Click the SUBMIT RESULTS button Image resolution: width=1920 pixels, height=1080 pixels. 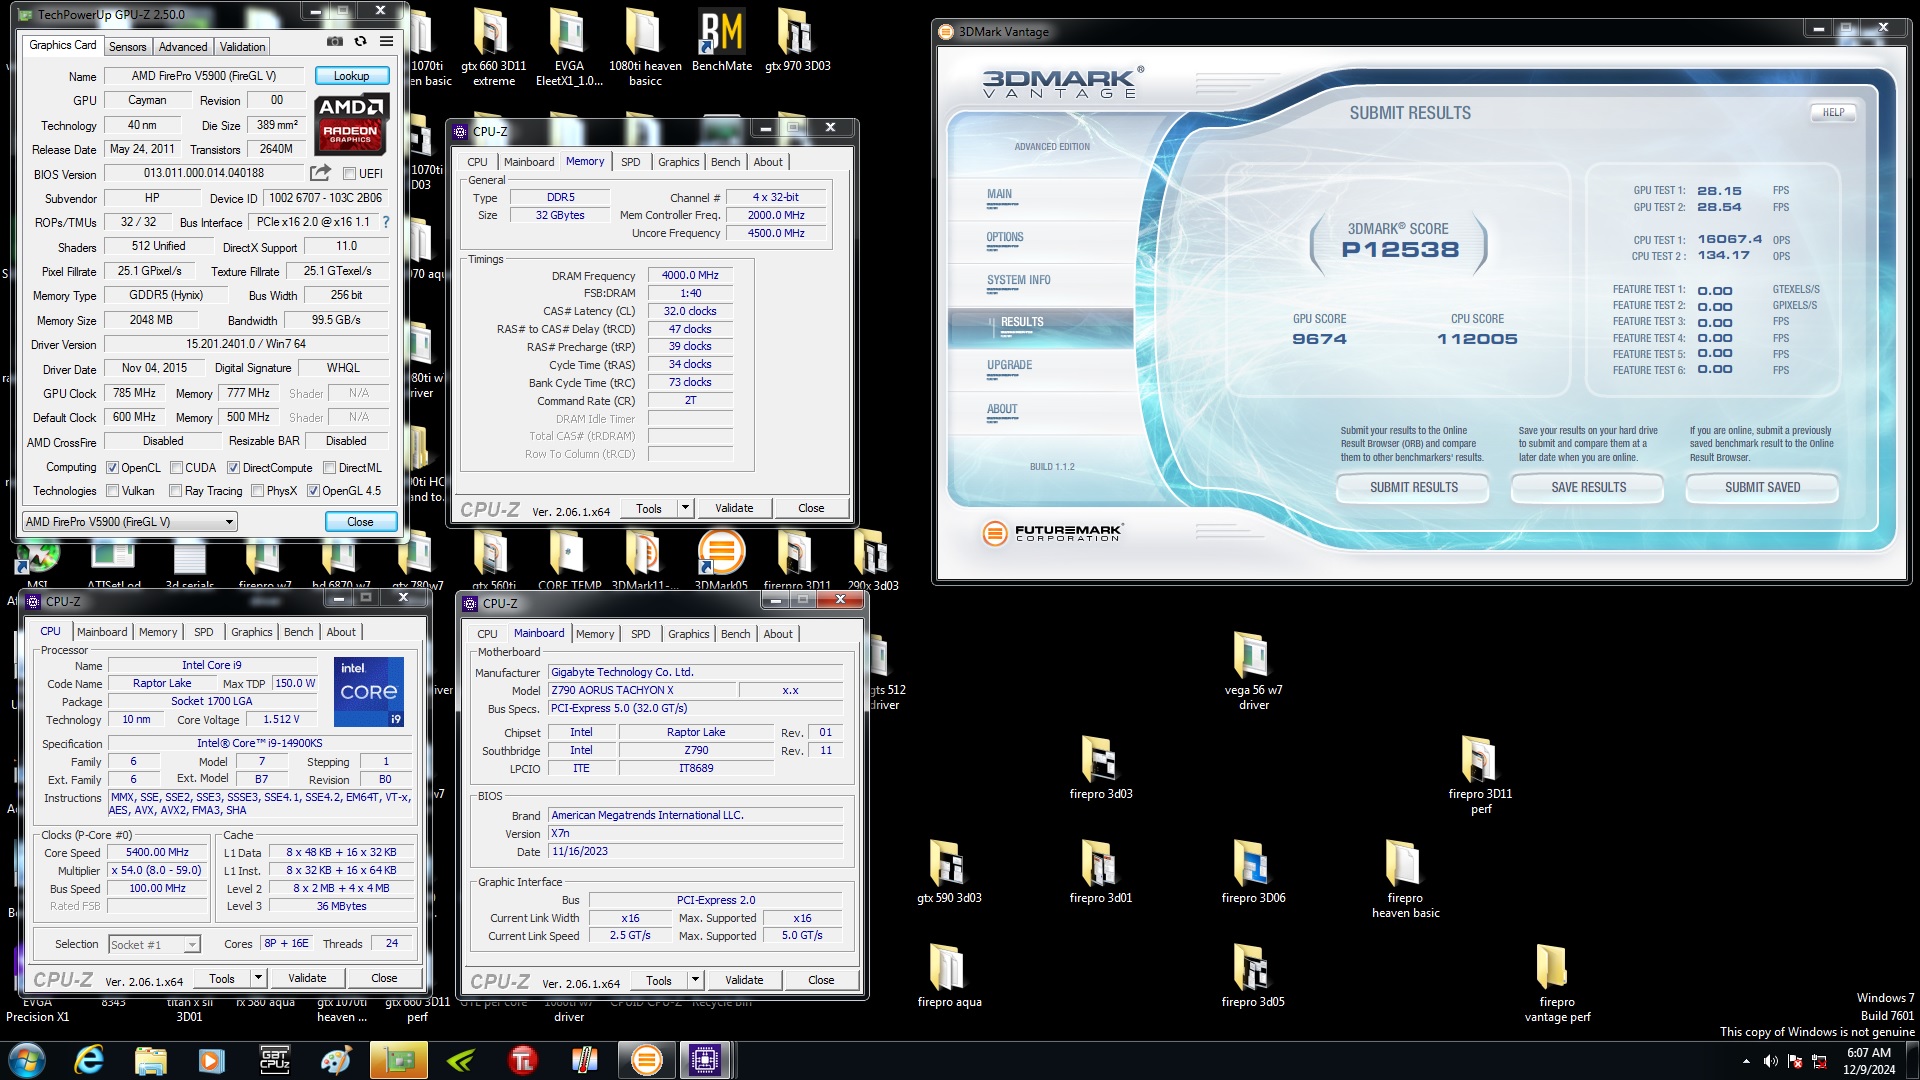1413,487
